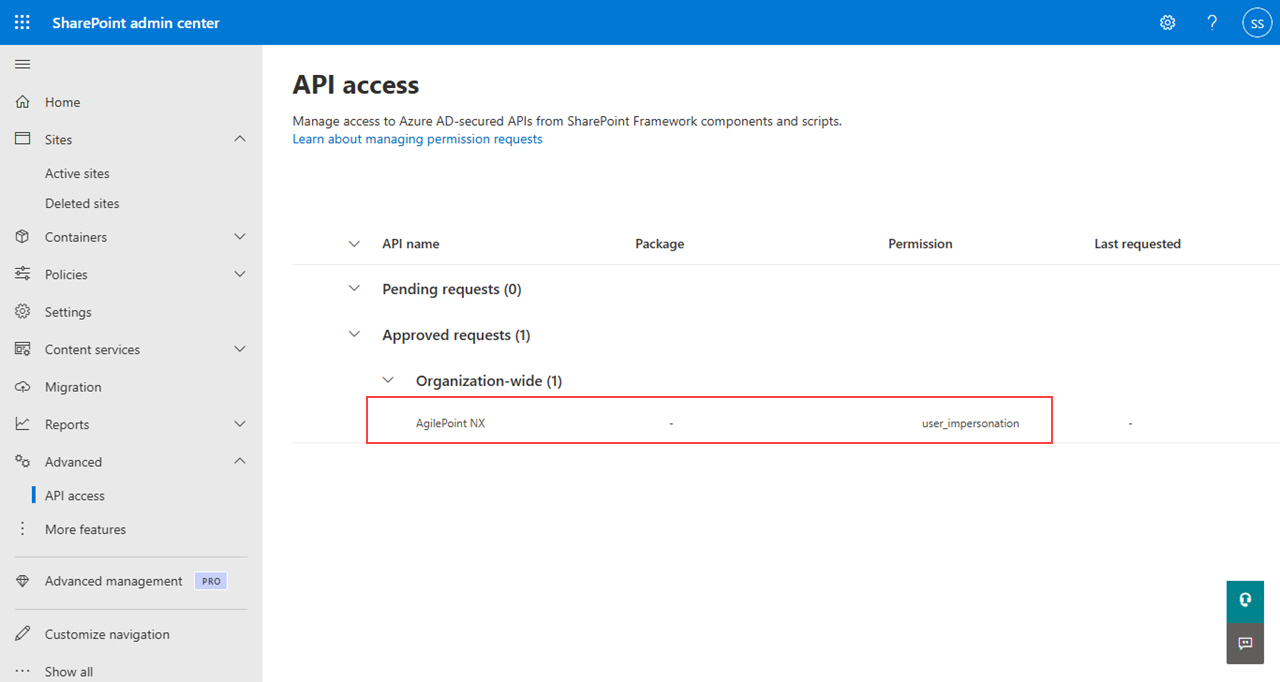Click the Reports chart icon
The image size is (1280, 682).
tap(22, 424)
